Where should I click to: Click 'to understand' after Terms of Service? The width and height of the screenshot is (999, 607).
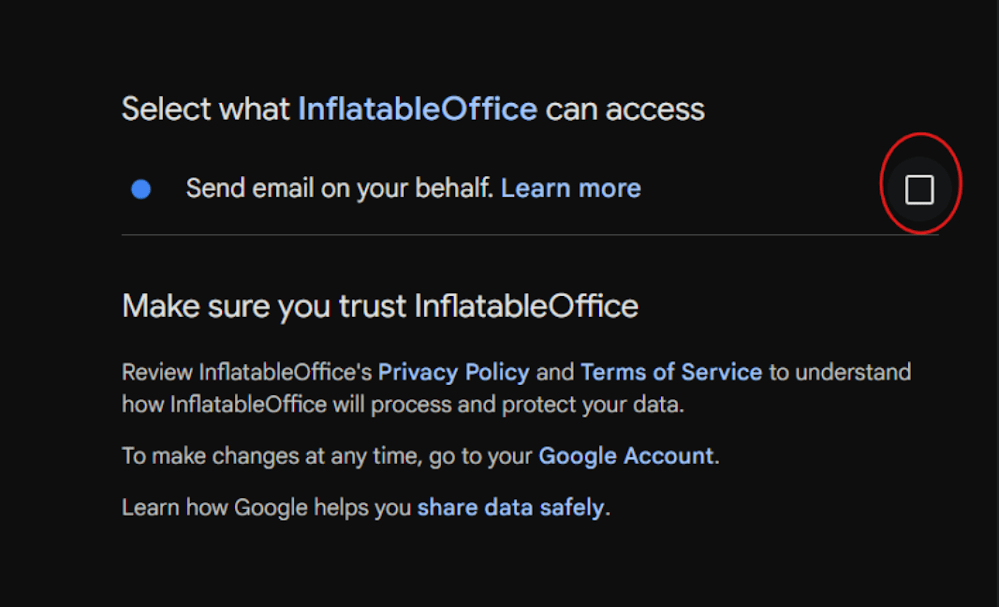[840, 372]
